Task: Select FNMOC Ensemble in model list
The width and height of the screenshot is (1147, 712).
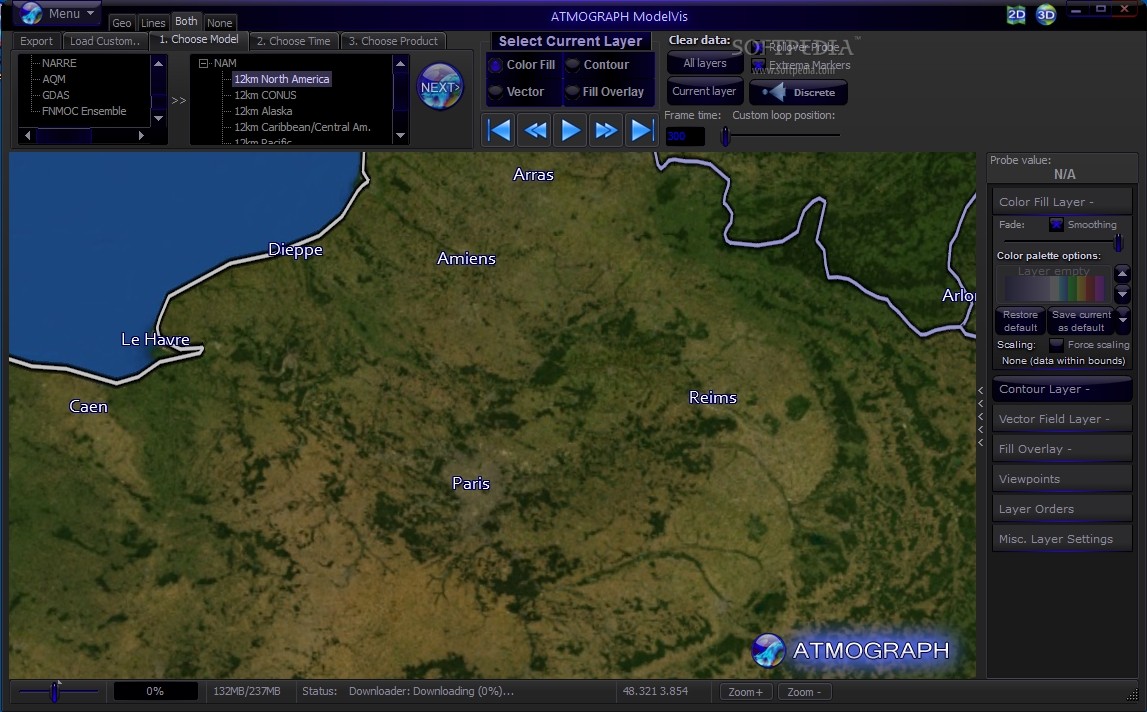Action: pyautogui.click(x=84, y=111)
